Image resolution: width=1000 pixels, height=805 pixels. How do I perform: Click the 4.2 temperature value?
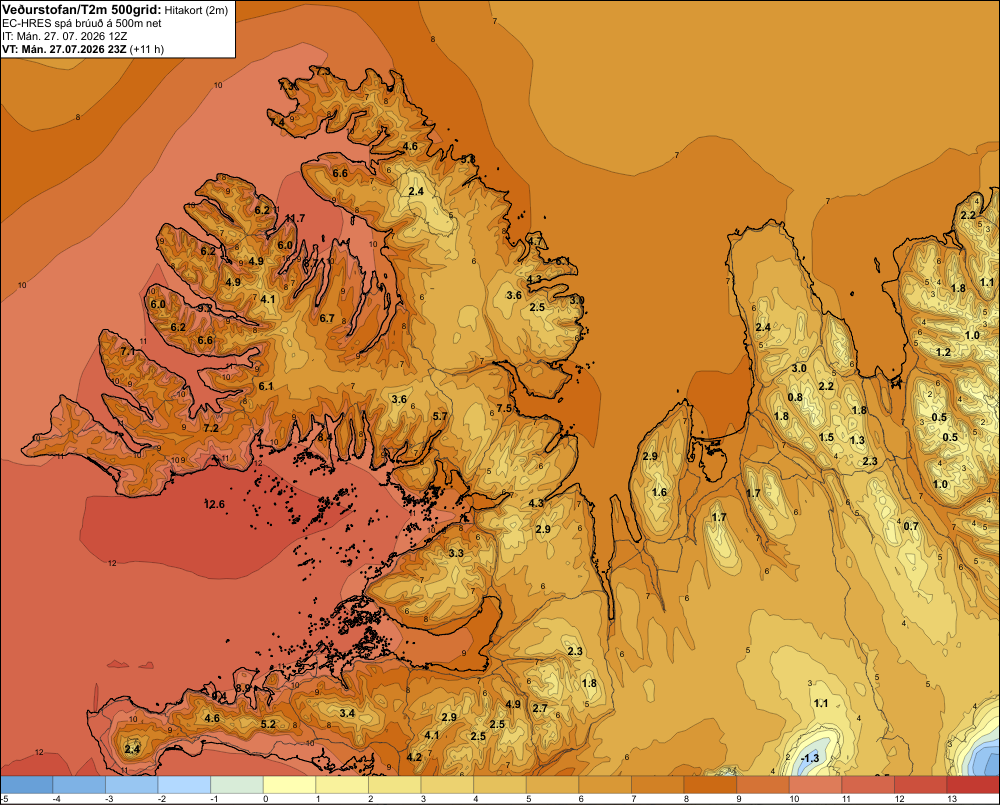pos(415,757)
